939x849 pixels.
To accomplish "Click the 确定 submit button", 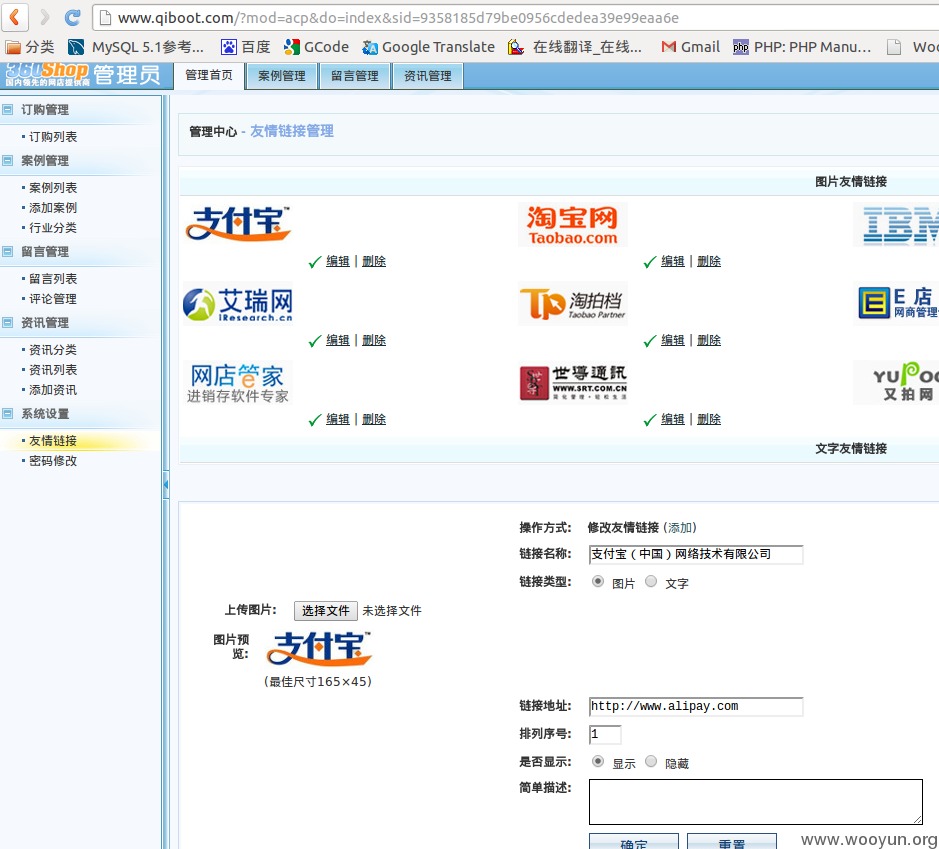I will coord(634,841).
